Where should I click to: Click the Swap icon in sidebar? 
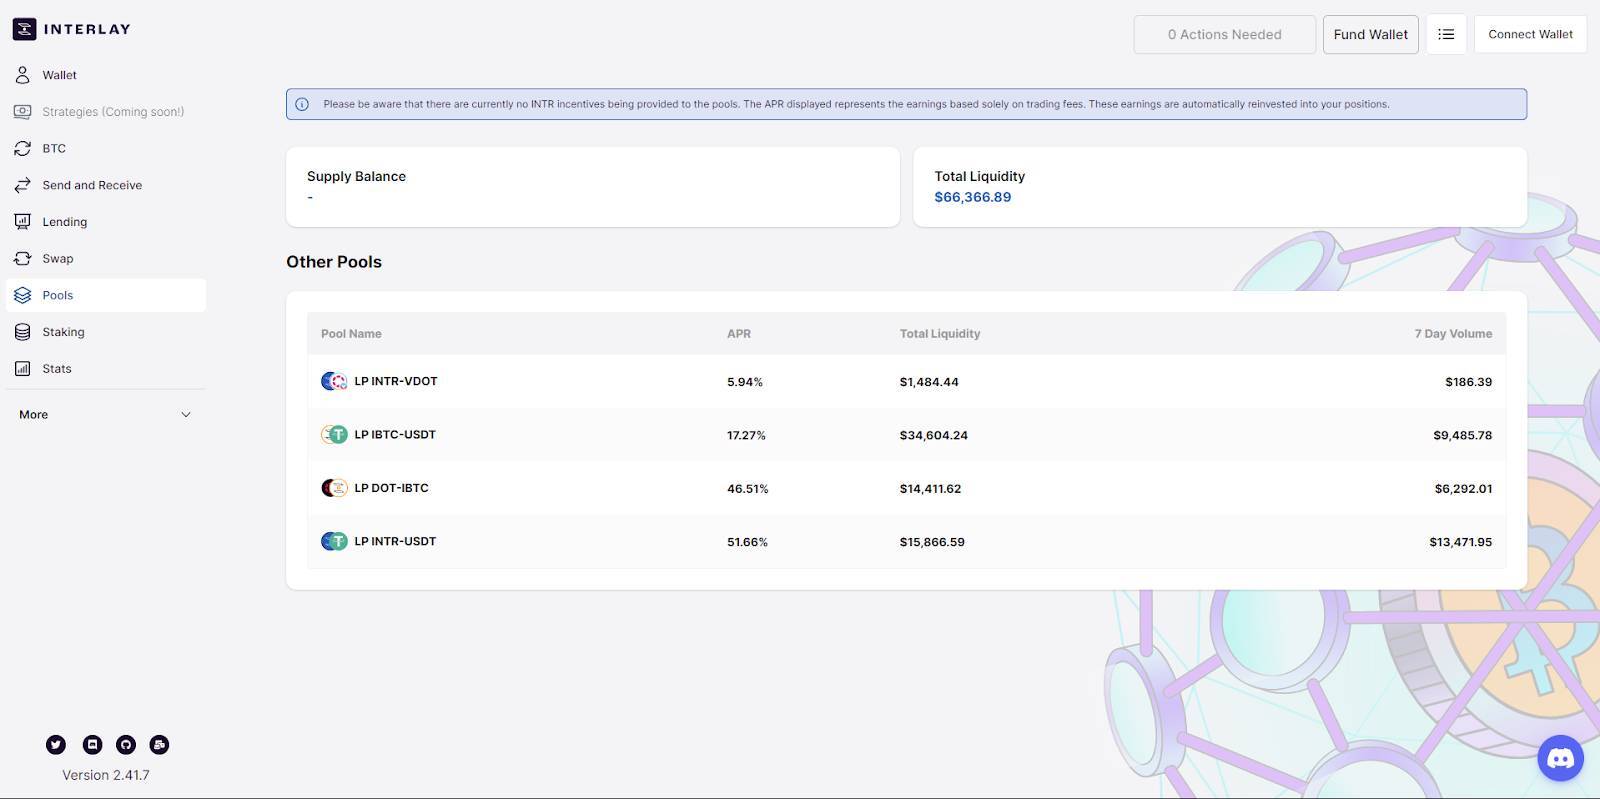22,258
